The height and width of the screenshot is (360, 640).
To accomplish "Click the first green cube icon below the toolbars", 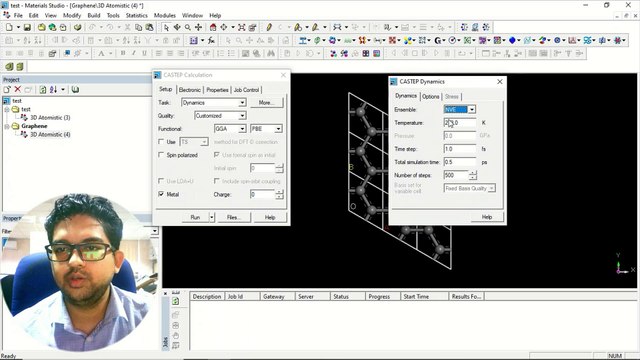I will 9,67.
